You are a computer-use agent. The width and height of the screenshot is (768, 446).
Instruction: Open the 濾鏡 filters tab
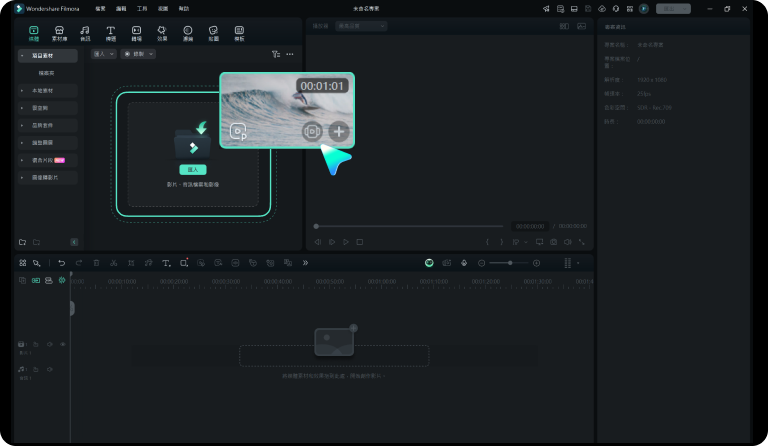[188, 33]
